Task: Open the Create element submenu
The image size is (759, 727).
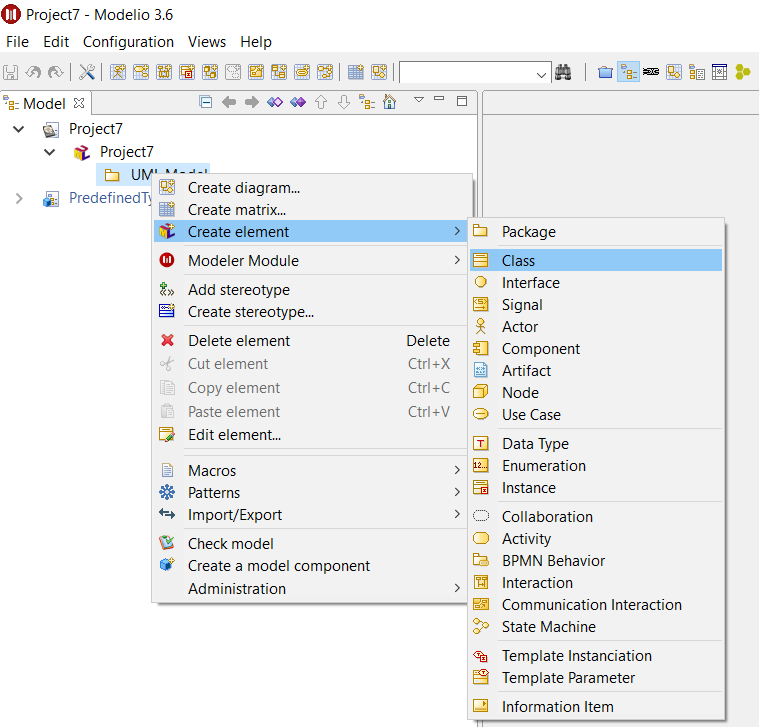Action: [x=310, y=231]
